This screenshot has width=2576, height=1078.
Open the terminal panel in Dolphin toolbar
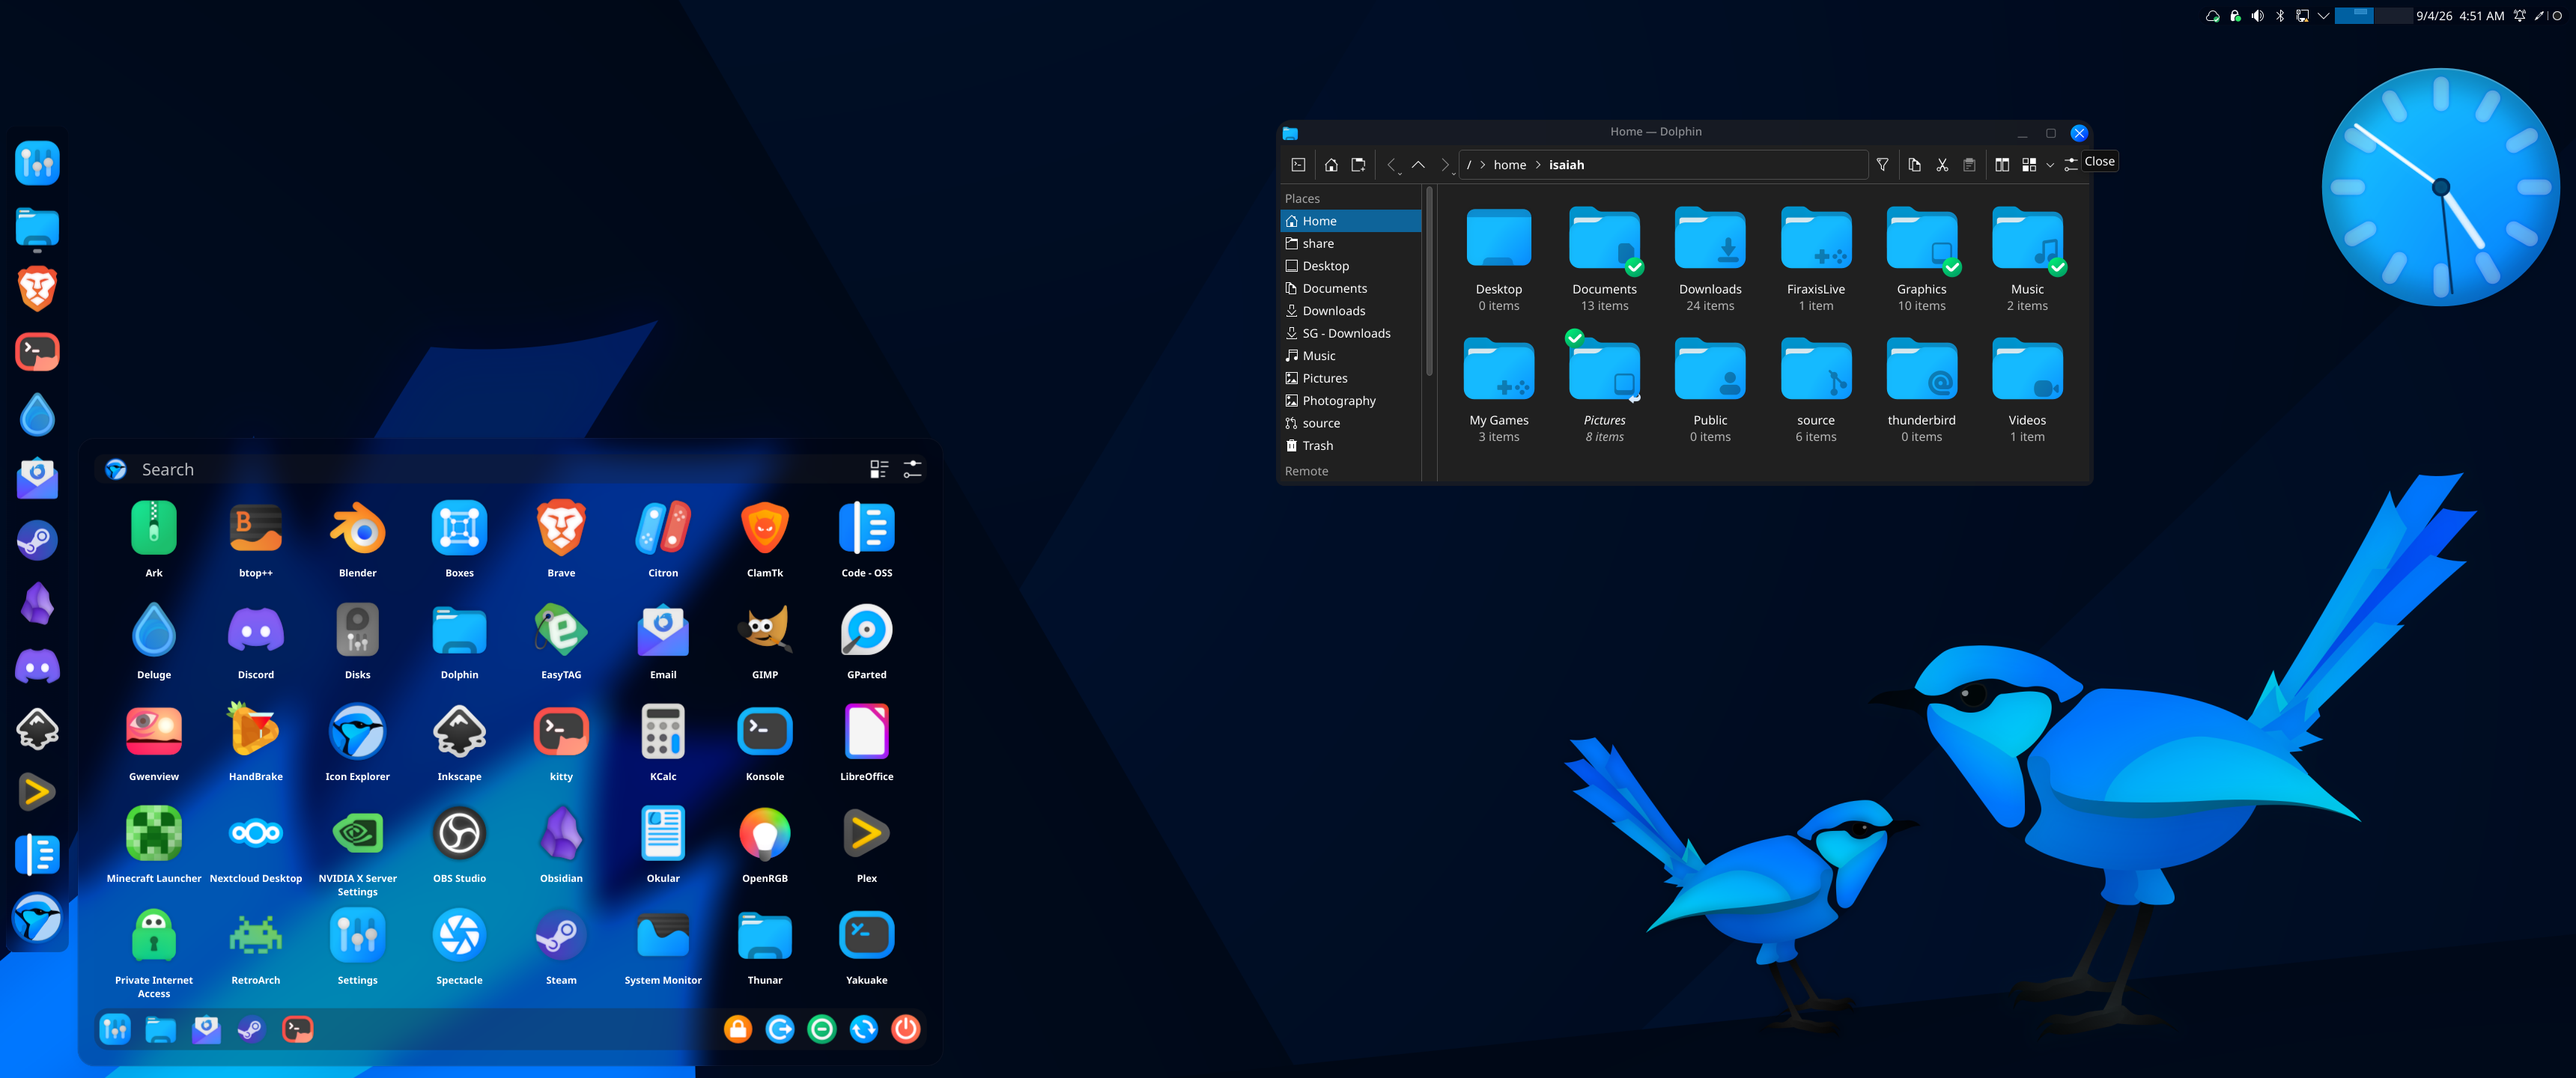point(1298,165)
